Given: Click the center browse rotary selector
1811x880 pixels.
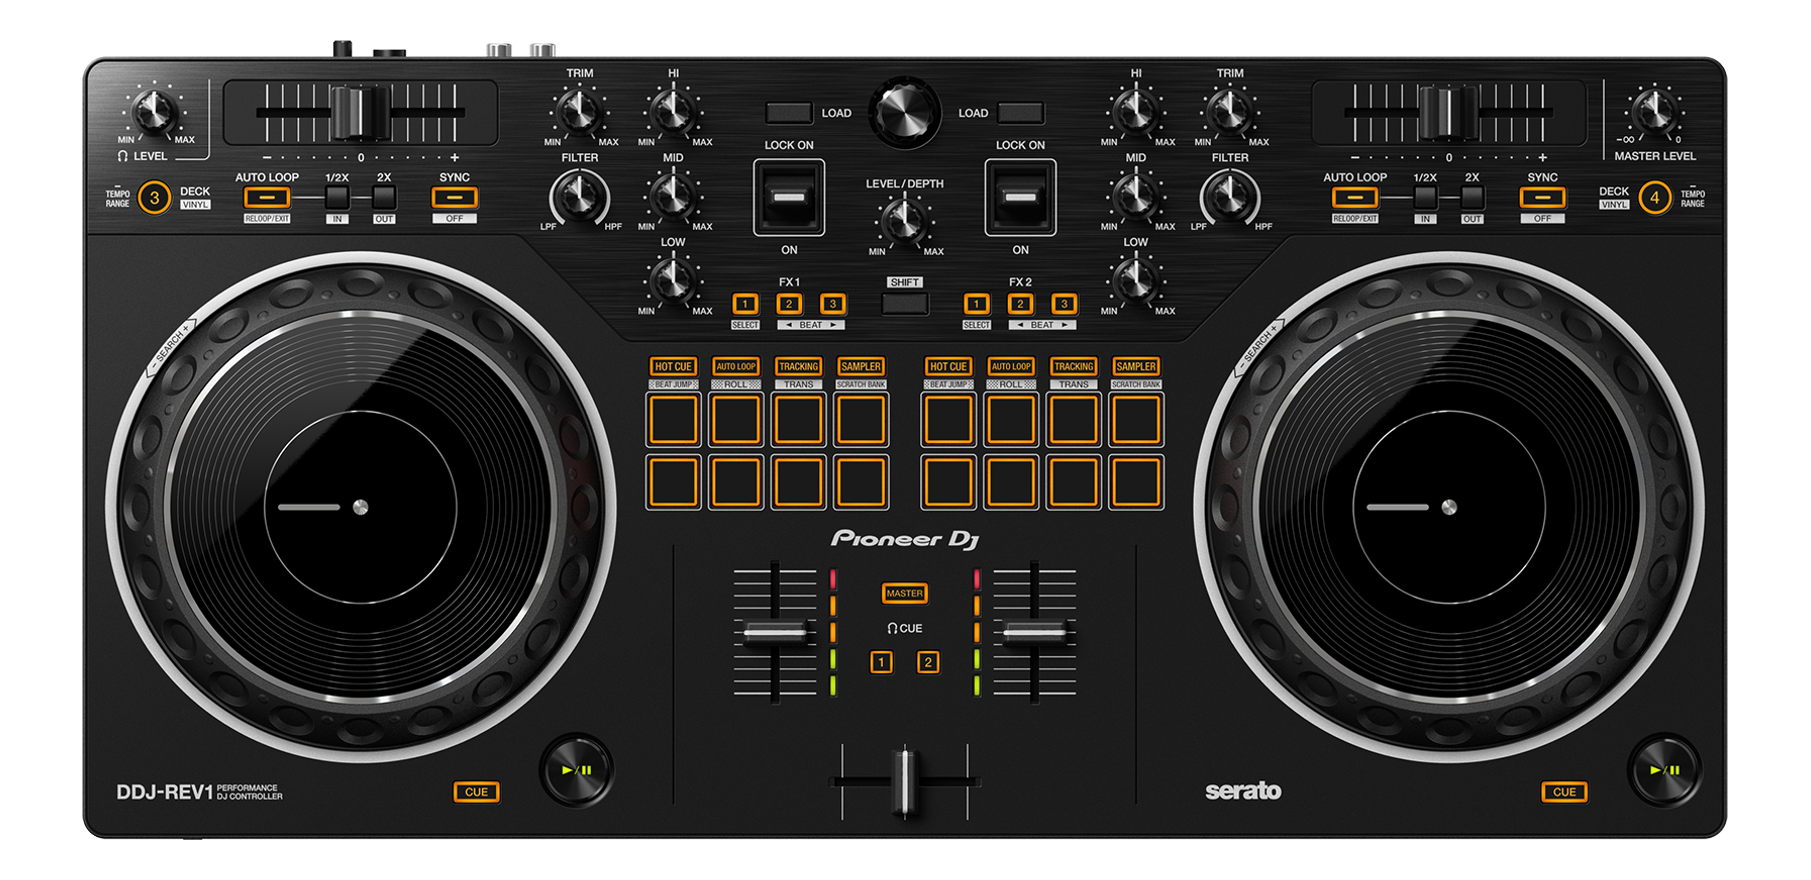Looking at the screenshot, I should point(905,113).
